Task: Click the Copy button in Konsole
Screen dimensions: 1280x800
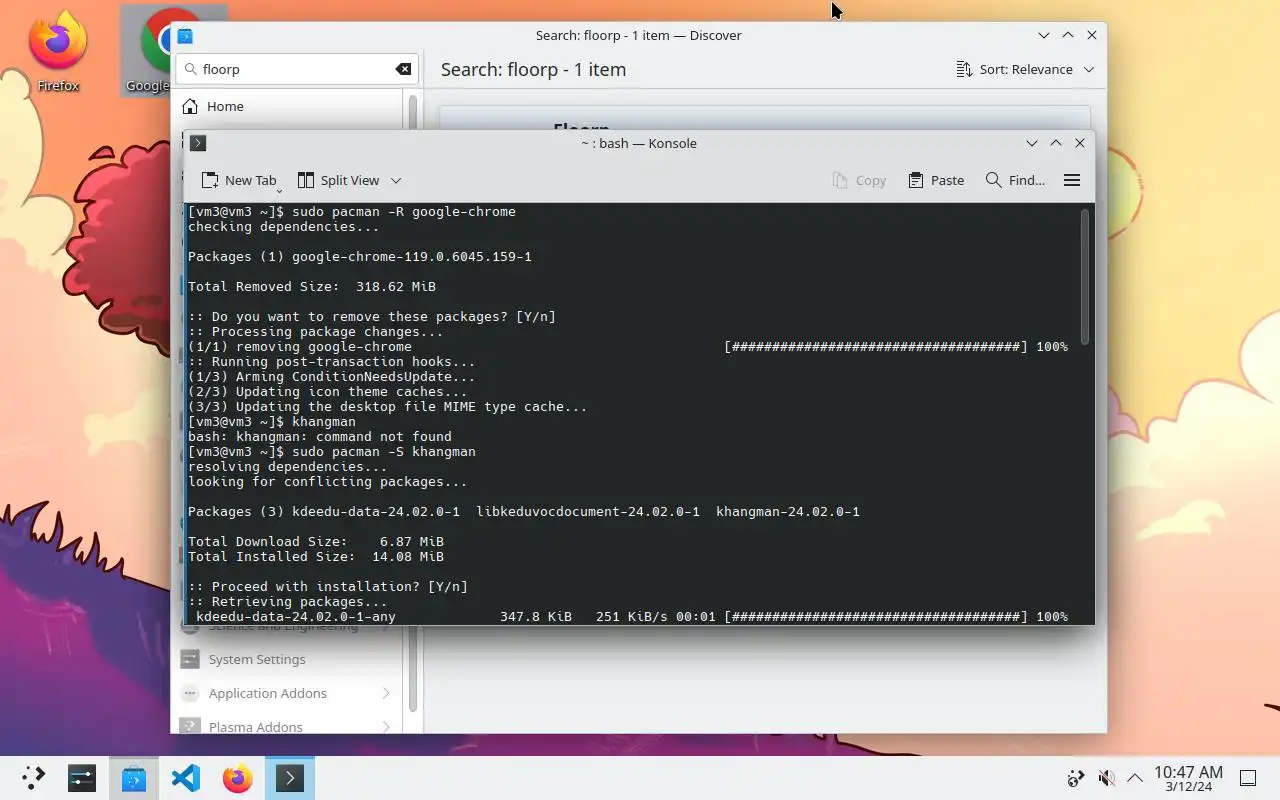Action: click(x=859, y=180)
